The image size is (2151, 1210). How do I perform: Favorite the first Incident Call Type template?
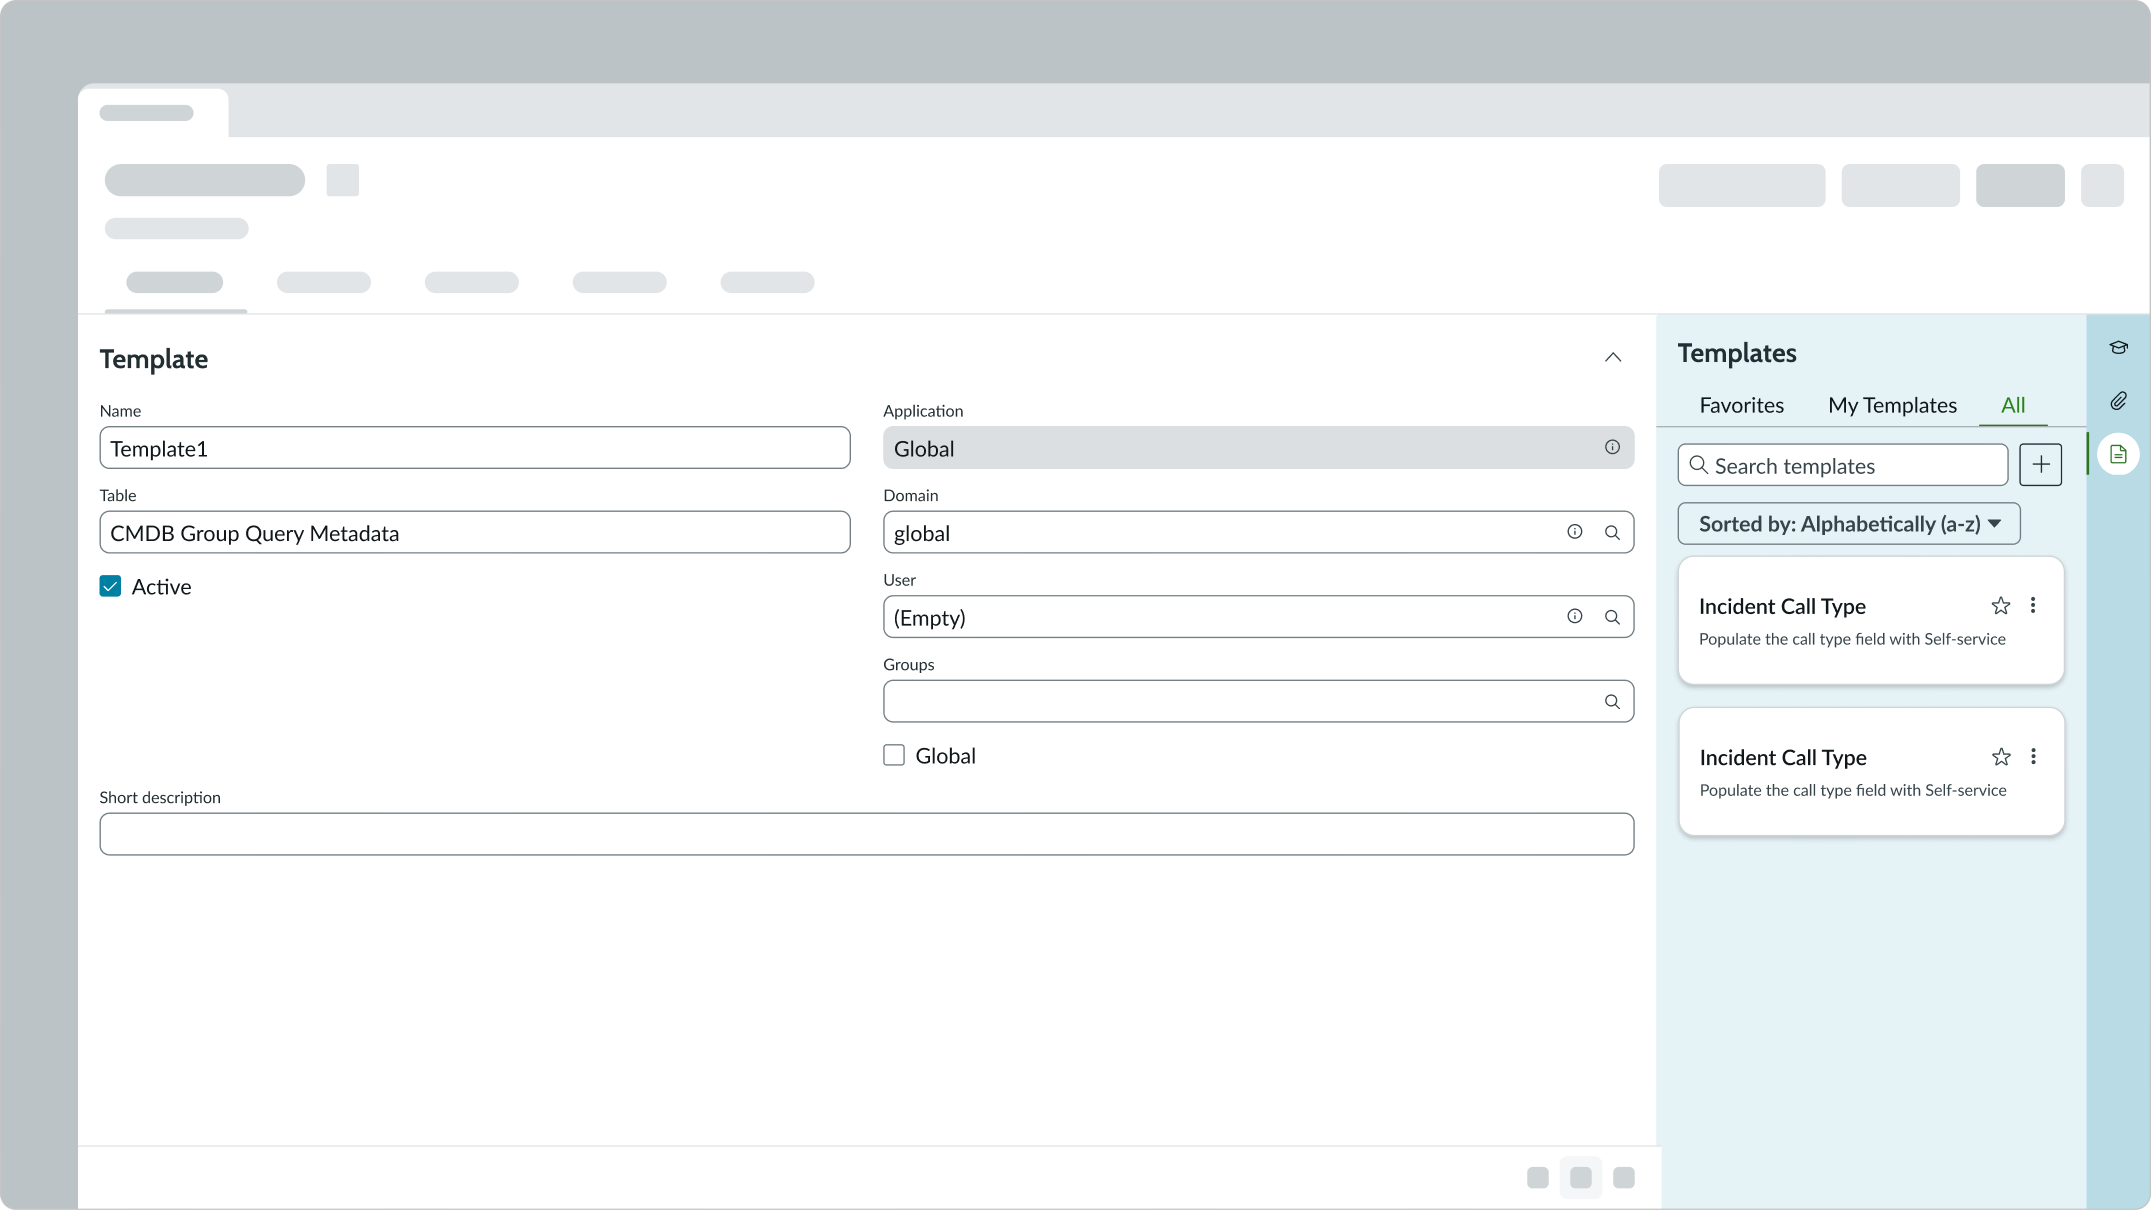(x=2001, y=605)
